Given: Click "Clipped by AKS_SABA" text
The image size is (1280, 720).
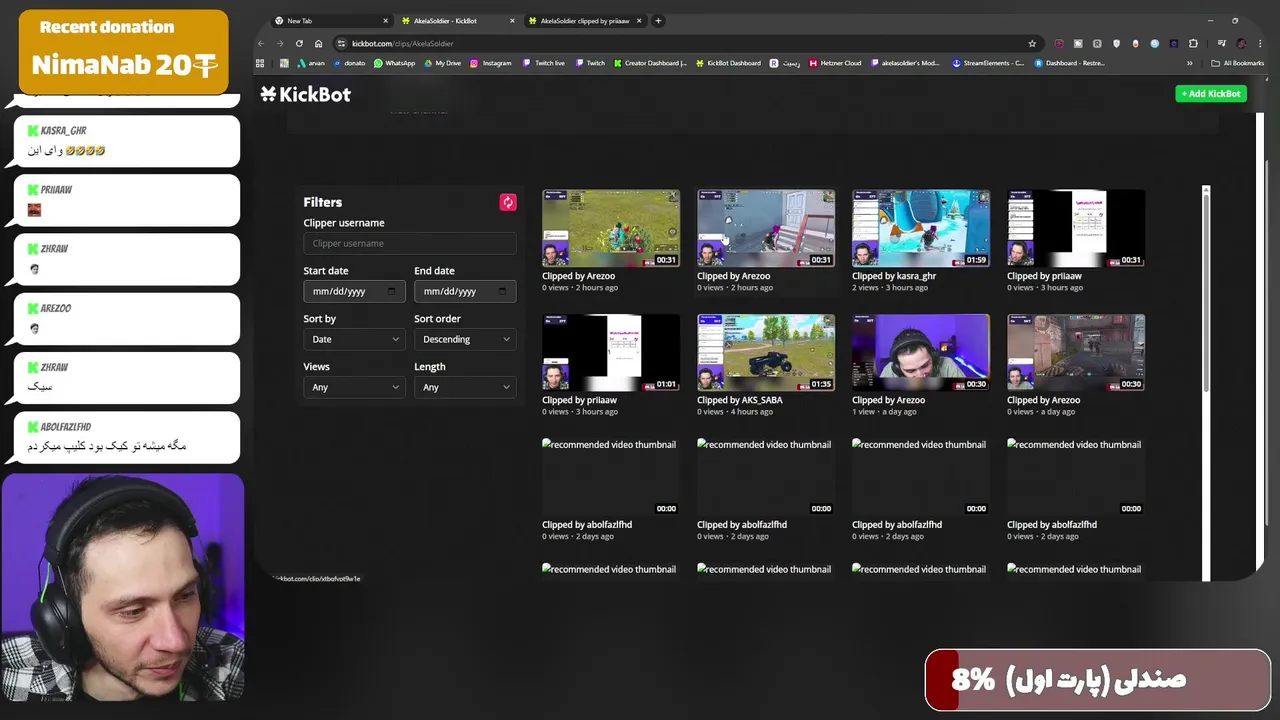Looking at the screenshot, I should (x=740, y=400).
